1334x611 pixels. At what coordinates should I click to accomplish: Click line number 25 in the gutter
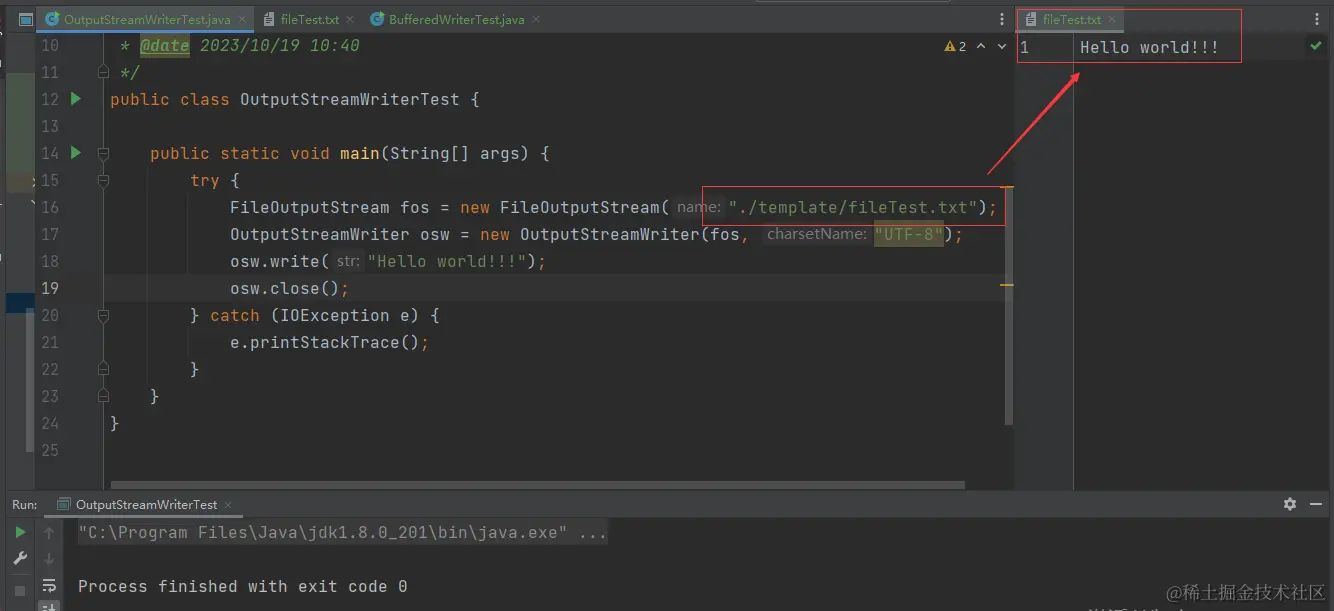pyautogui.click(x=49, y=450)
